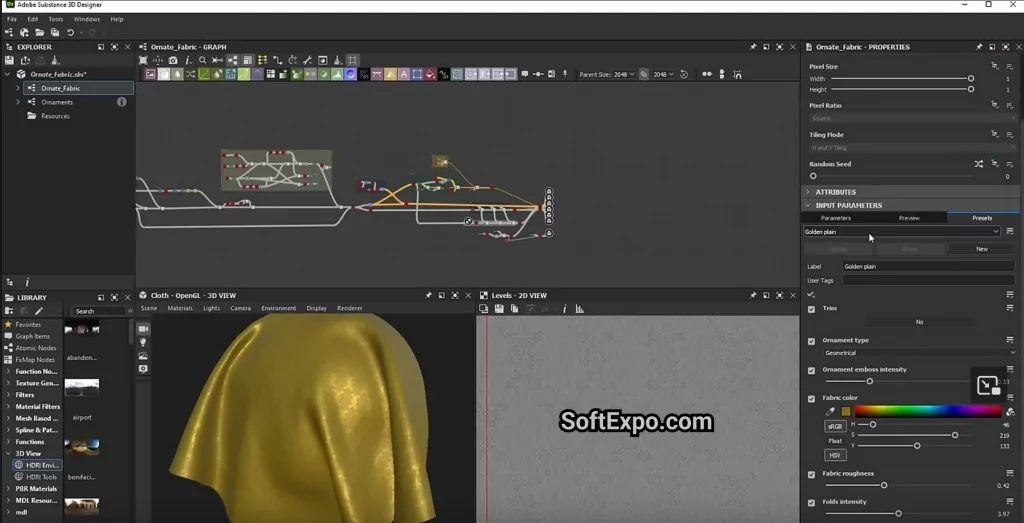Click the info 'i' icon in 2D view toolbar

click(x=564, y=309)
